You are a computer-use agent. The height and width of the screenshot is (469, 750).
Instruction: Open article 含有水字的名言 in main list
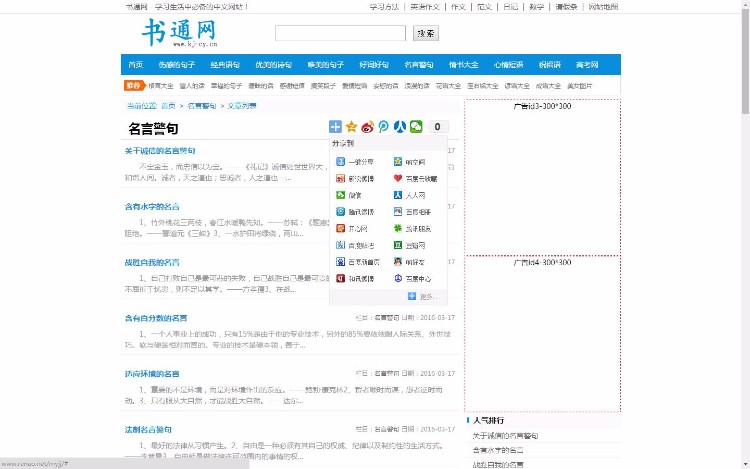pos(152,207)
